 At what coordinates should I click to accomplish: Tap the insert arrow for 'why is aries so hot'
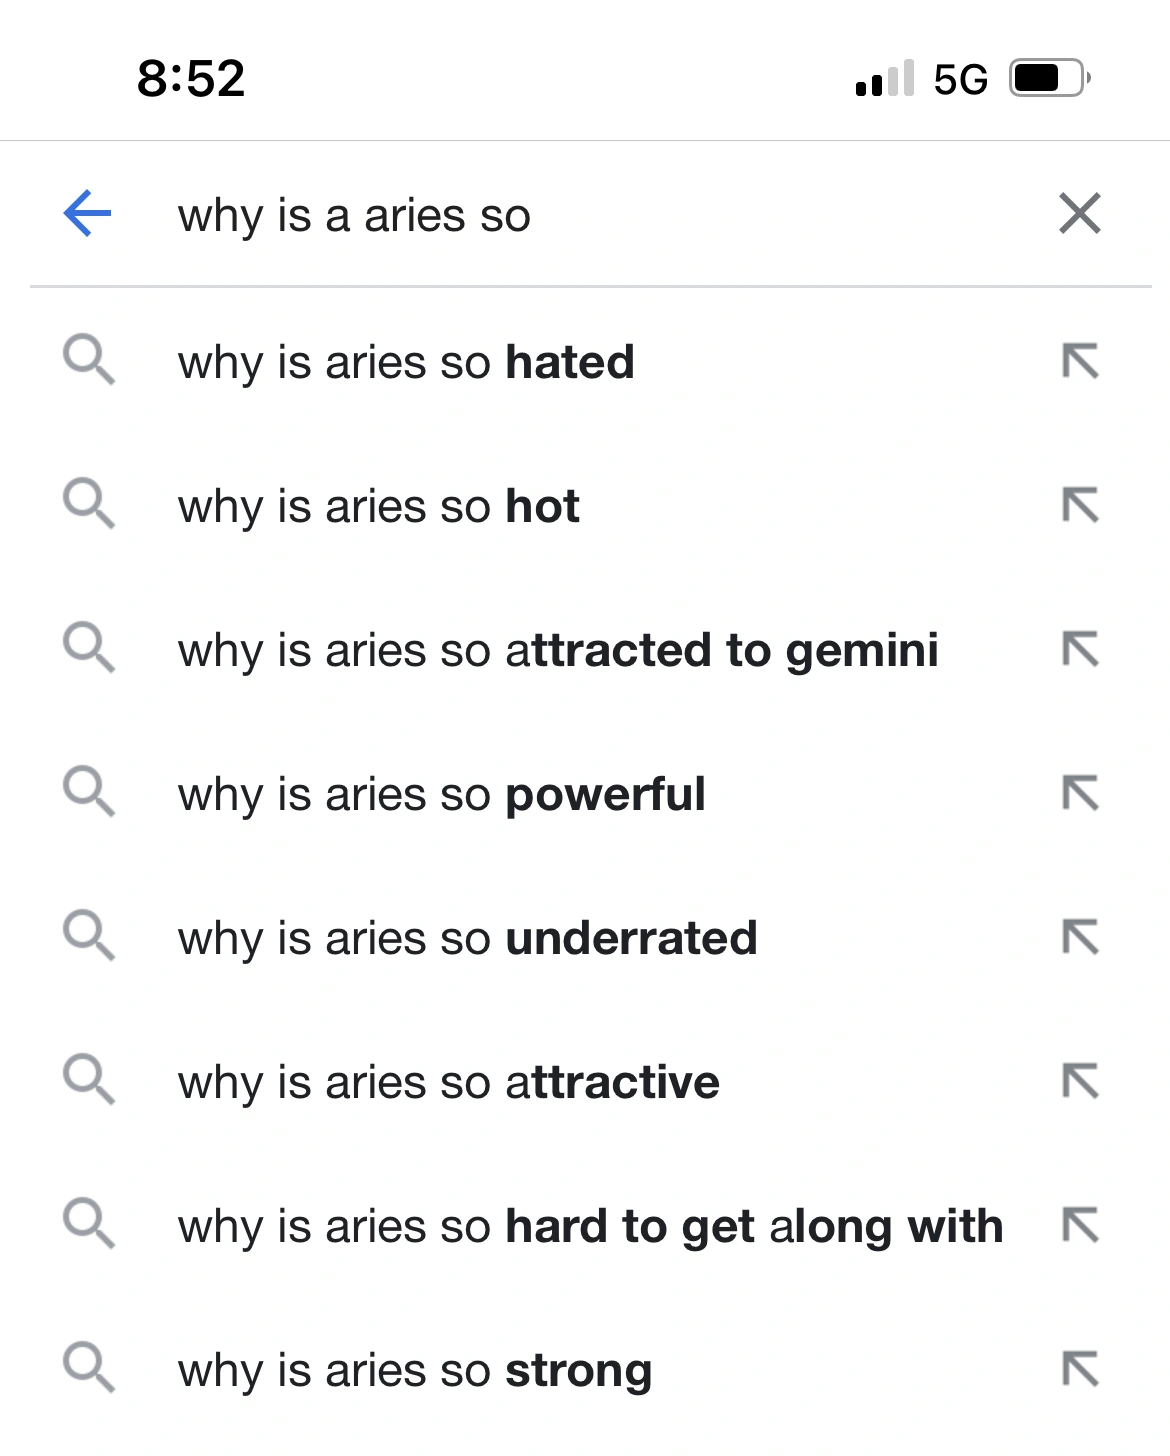pos(1081,506)
